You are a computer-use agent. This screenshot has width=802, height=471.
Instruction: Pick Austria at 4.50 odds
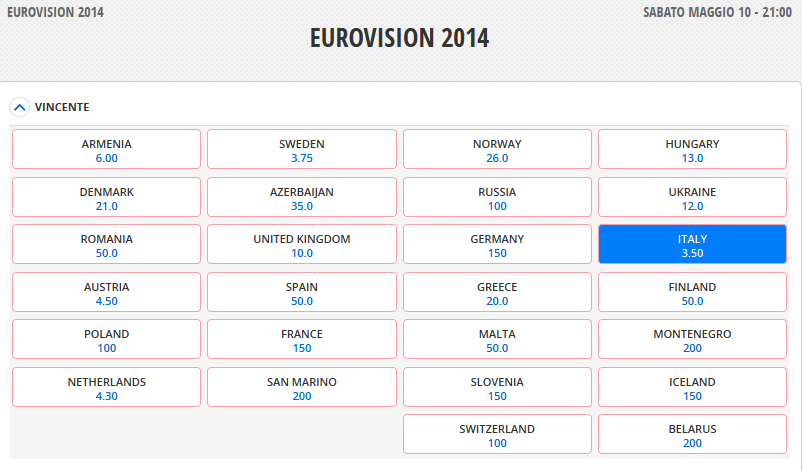pos(106,293)
